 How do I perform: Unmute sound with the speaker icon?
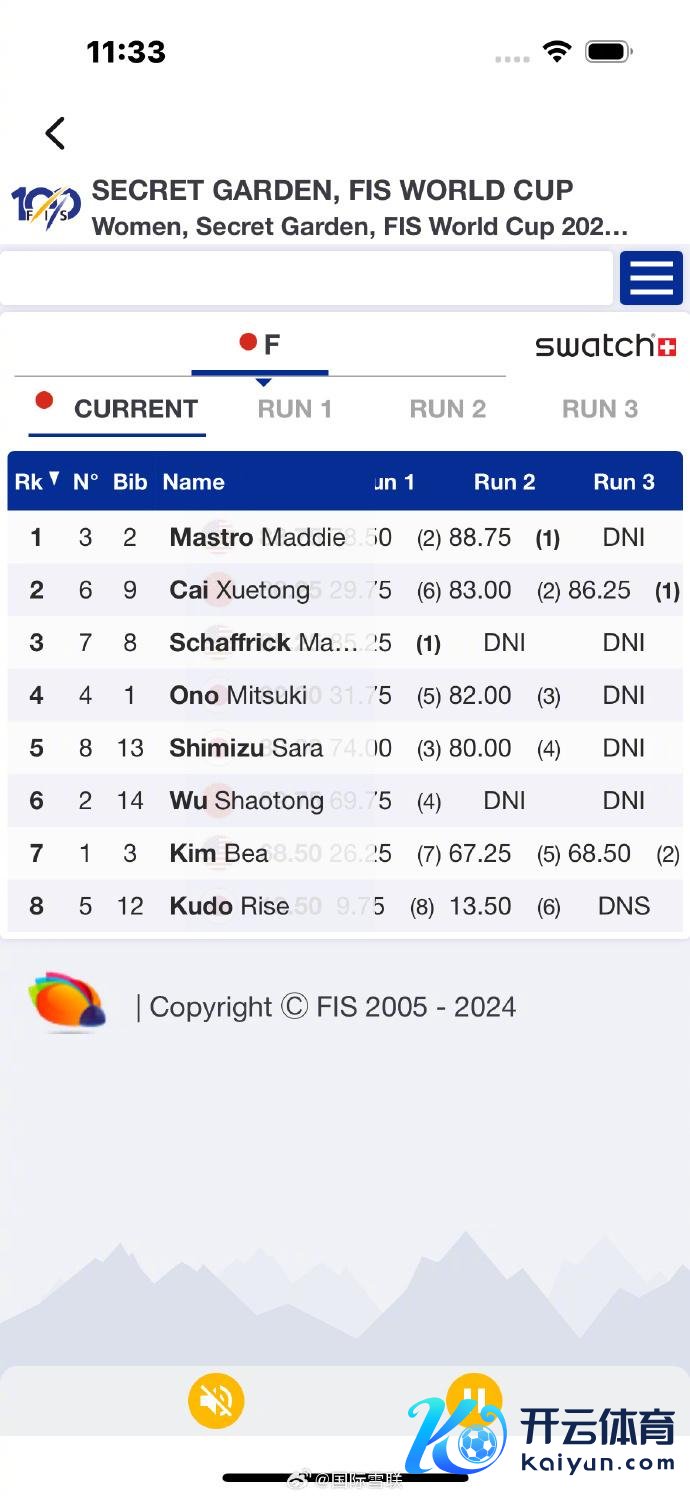pyautogui.click(x=216, y=1400)
